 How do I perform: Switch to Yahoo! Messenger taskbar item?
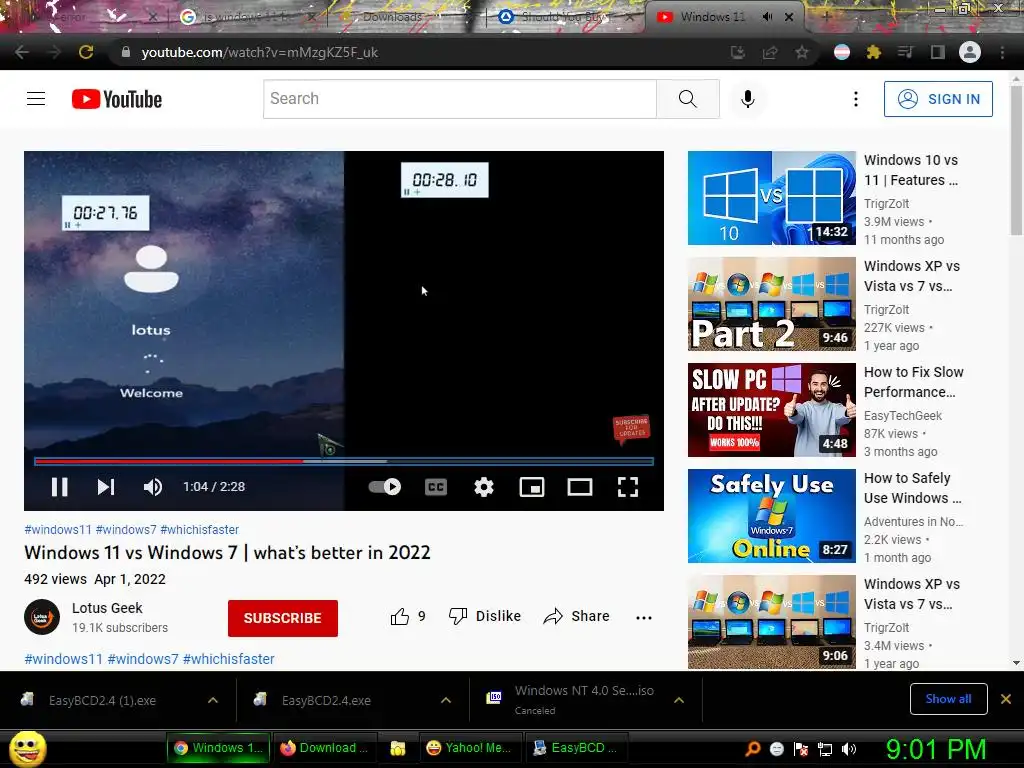pyautogui.click(x=468, y=748)
